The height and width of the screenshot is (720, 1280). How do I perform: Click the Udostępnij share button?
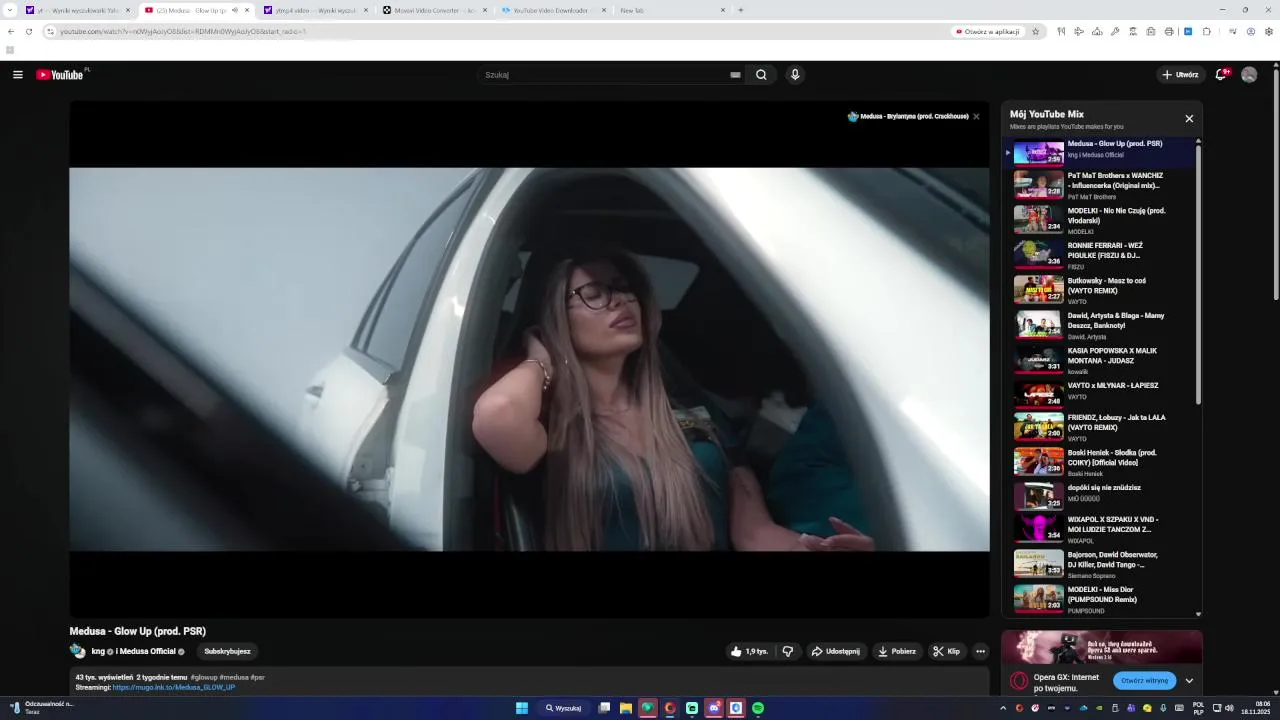[836, 651]
